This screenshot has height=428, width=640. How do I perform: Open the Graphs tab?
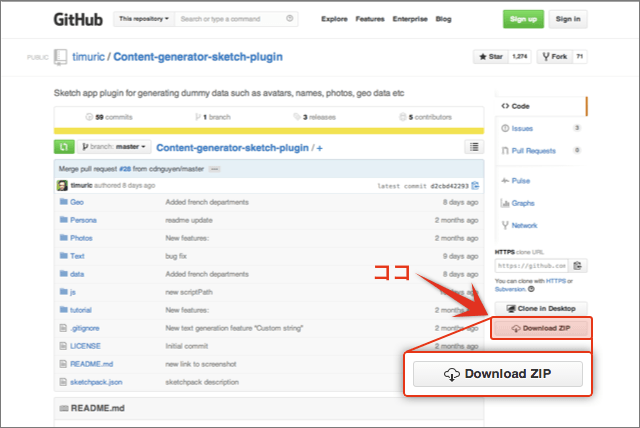click(x=523, y=203)
